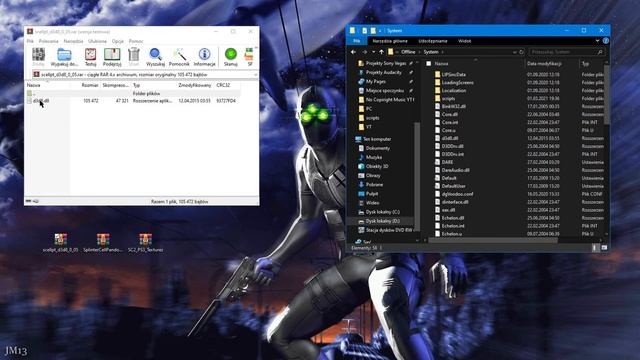
Task: Open WinRAR Opcje menu
Action: pos(118,41)
